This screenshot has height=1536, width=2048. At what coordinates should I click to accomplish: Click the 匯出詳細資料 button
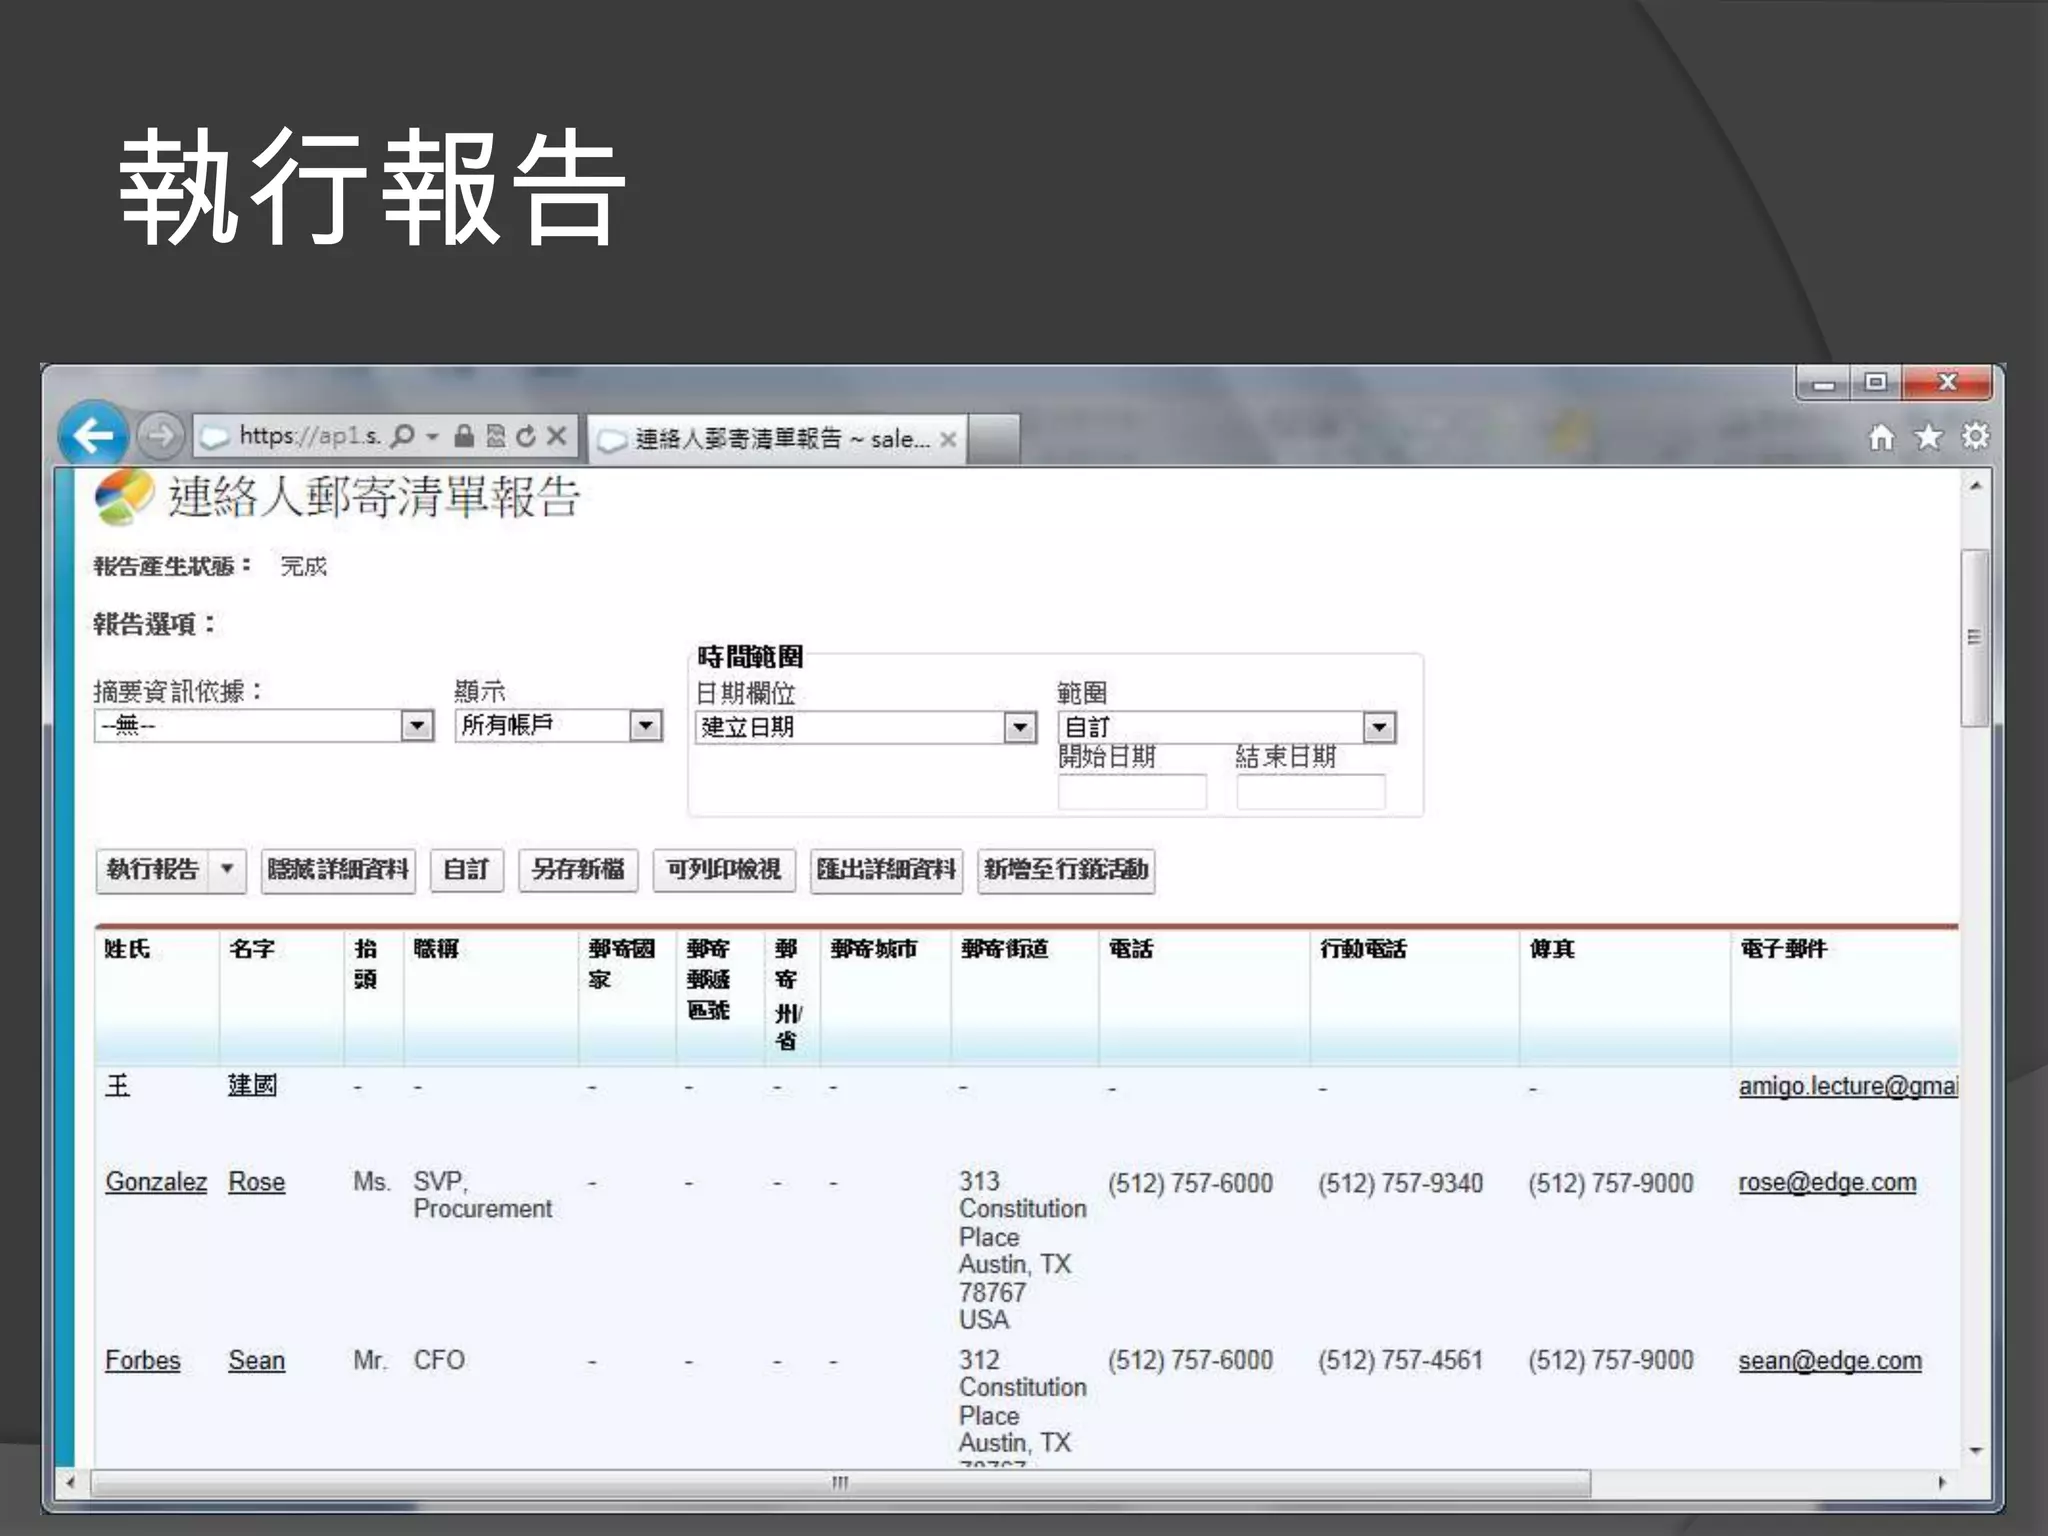(886, 869)
